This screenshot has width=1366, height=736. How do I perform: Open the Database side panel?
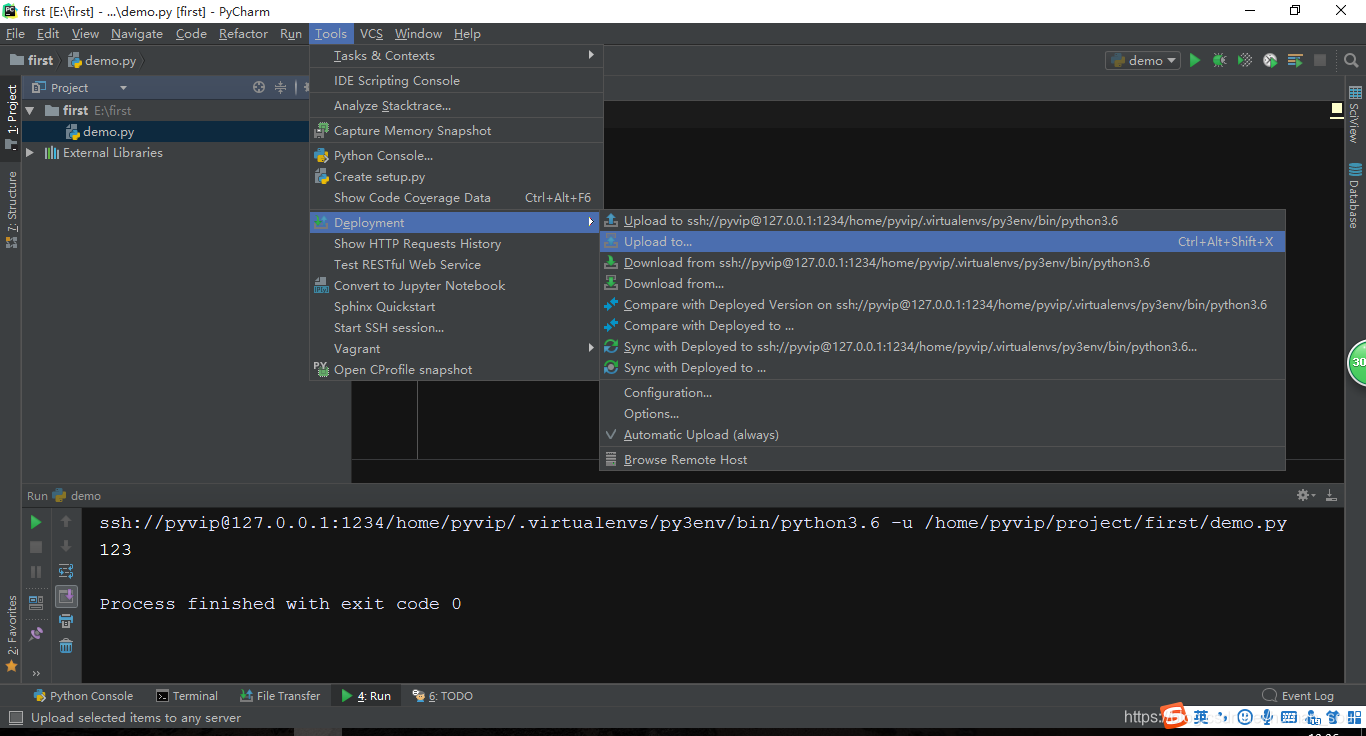[1355, 195]
